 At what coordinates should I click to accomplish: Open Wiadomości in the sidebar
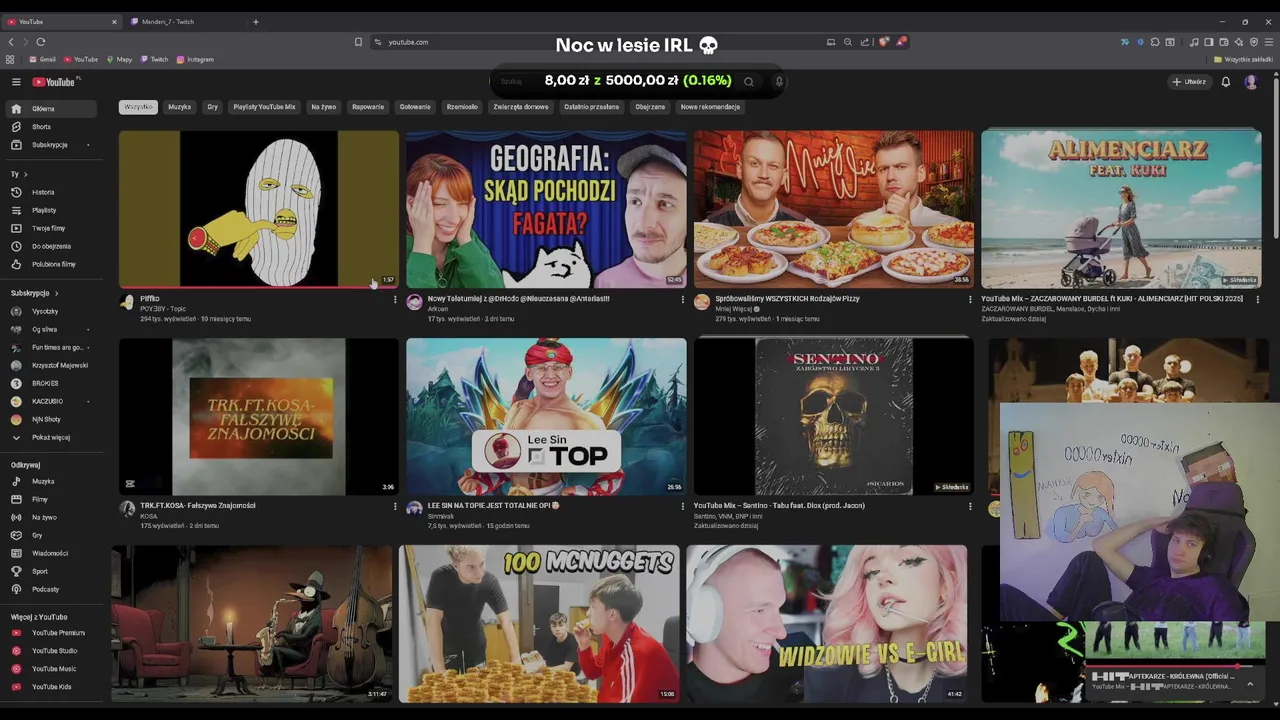point(51,553)
